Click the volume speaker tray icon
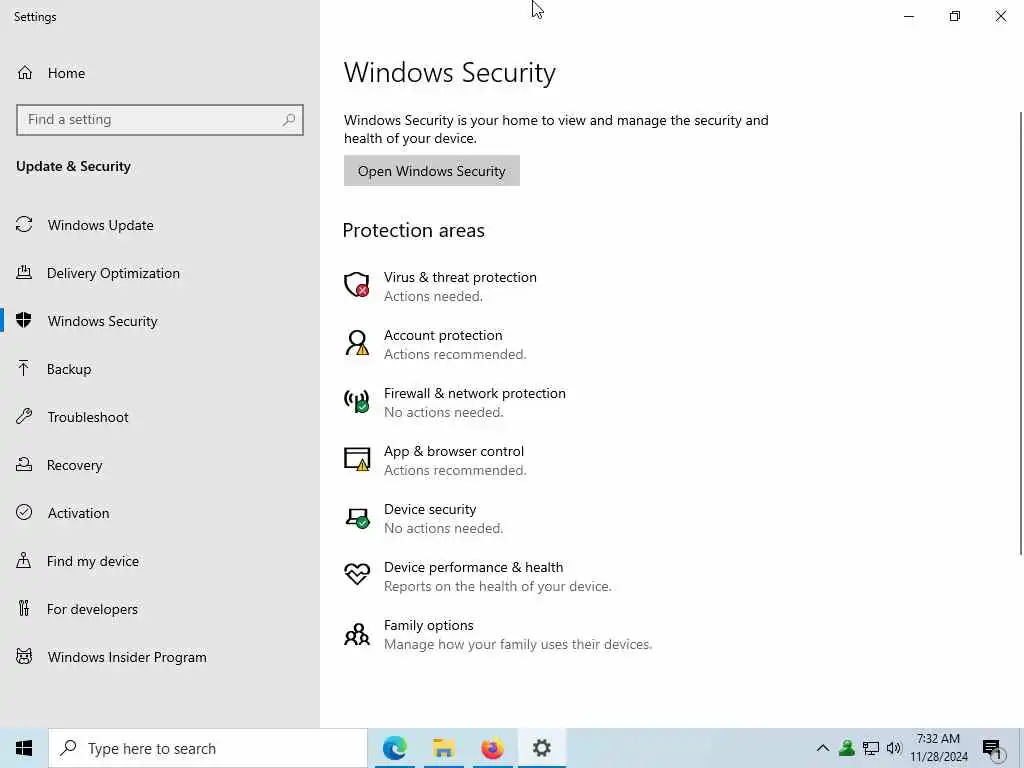 (x=894, y=748)
